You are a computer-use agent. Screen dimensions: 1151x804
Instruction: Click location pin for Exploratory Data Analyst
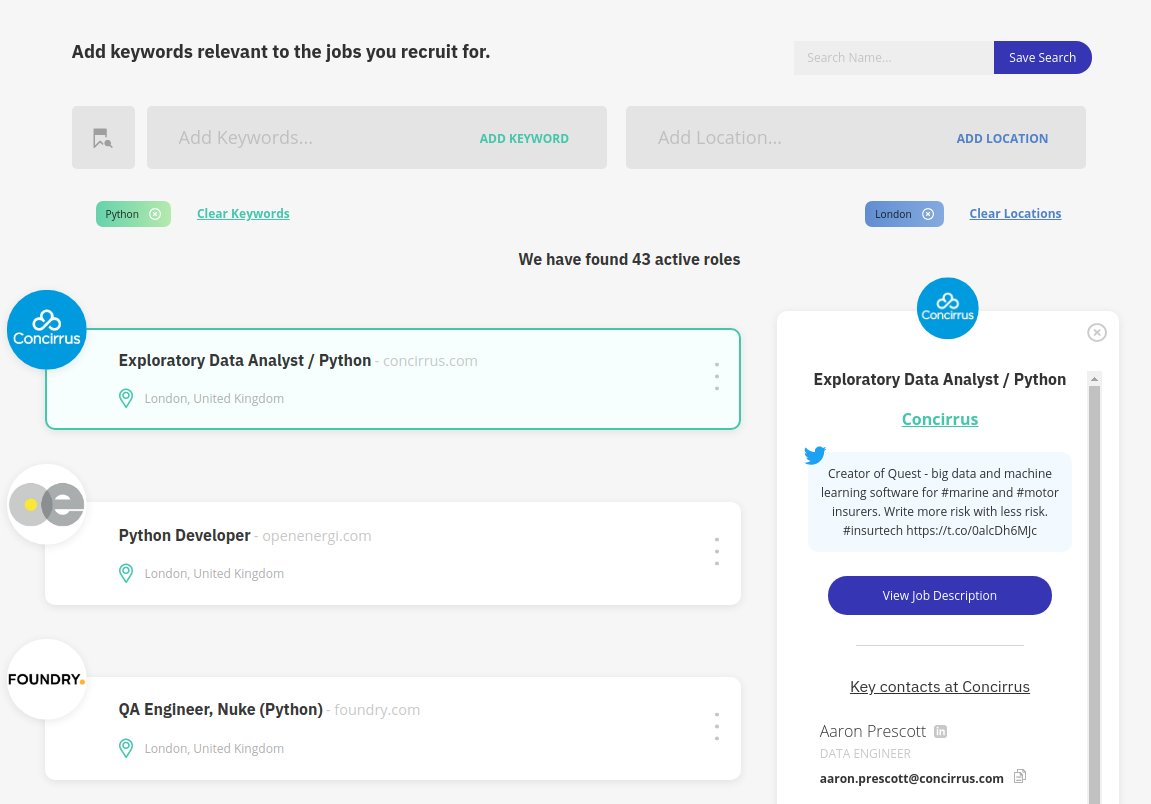coord(126,398)
